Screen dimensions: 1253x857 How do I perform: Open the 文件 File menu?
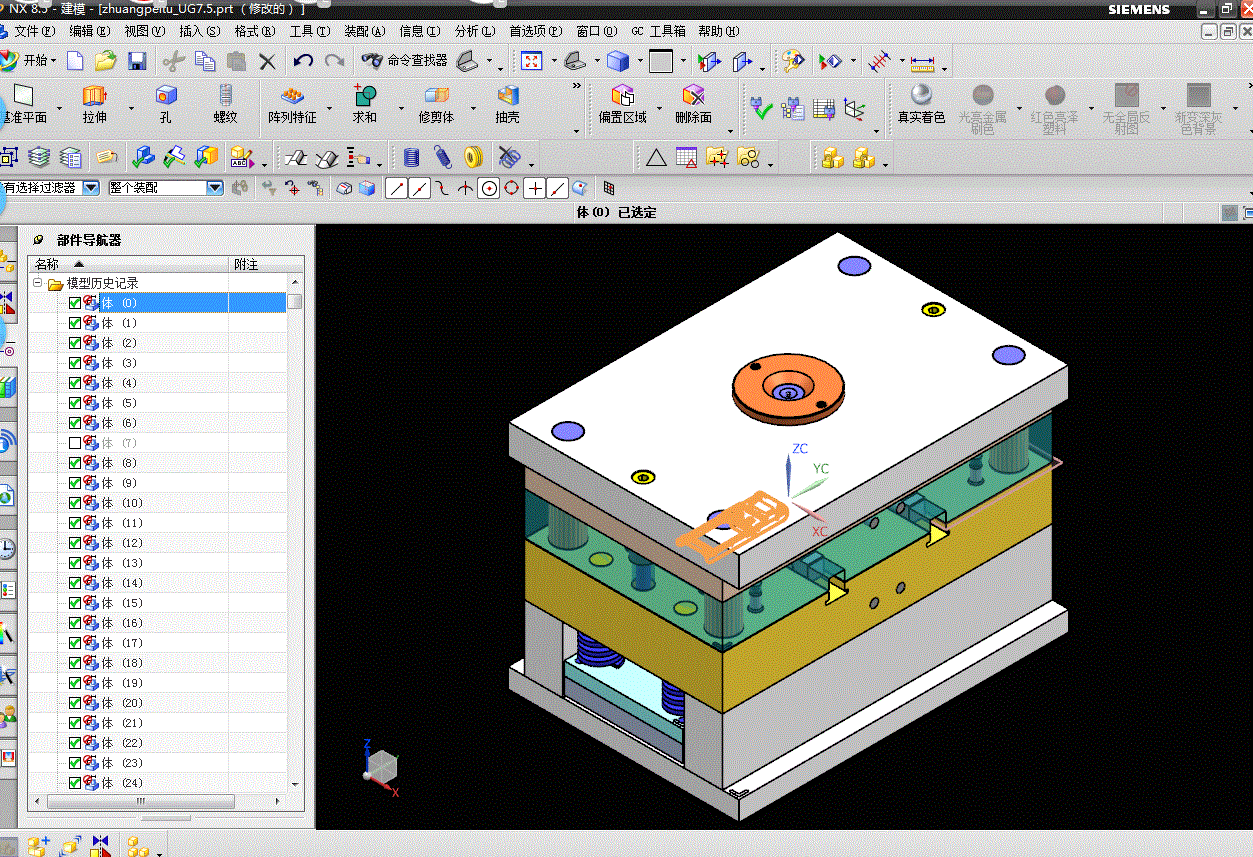pyautogui.click(x=33, y=31)
